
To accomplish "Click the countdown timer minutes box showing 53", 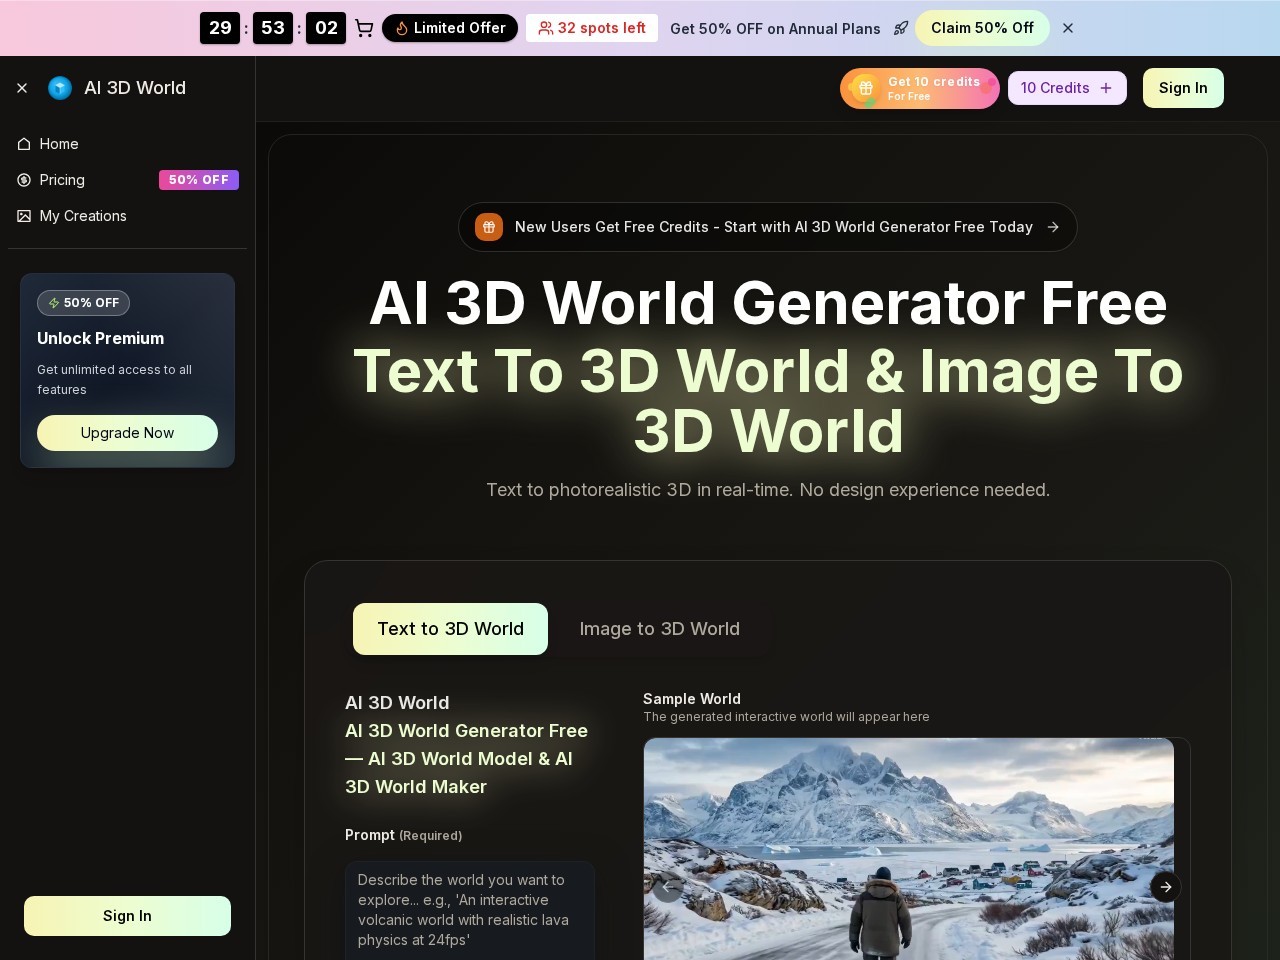I will pyautogui.click(x=273, y=28).
